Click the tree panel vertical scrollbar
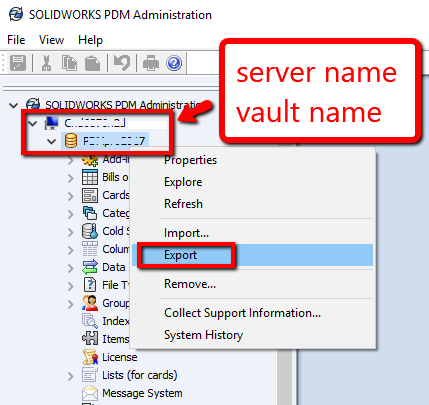This screenshot has width=429, height=405. pyautogui.click(x=284, y=378)
